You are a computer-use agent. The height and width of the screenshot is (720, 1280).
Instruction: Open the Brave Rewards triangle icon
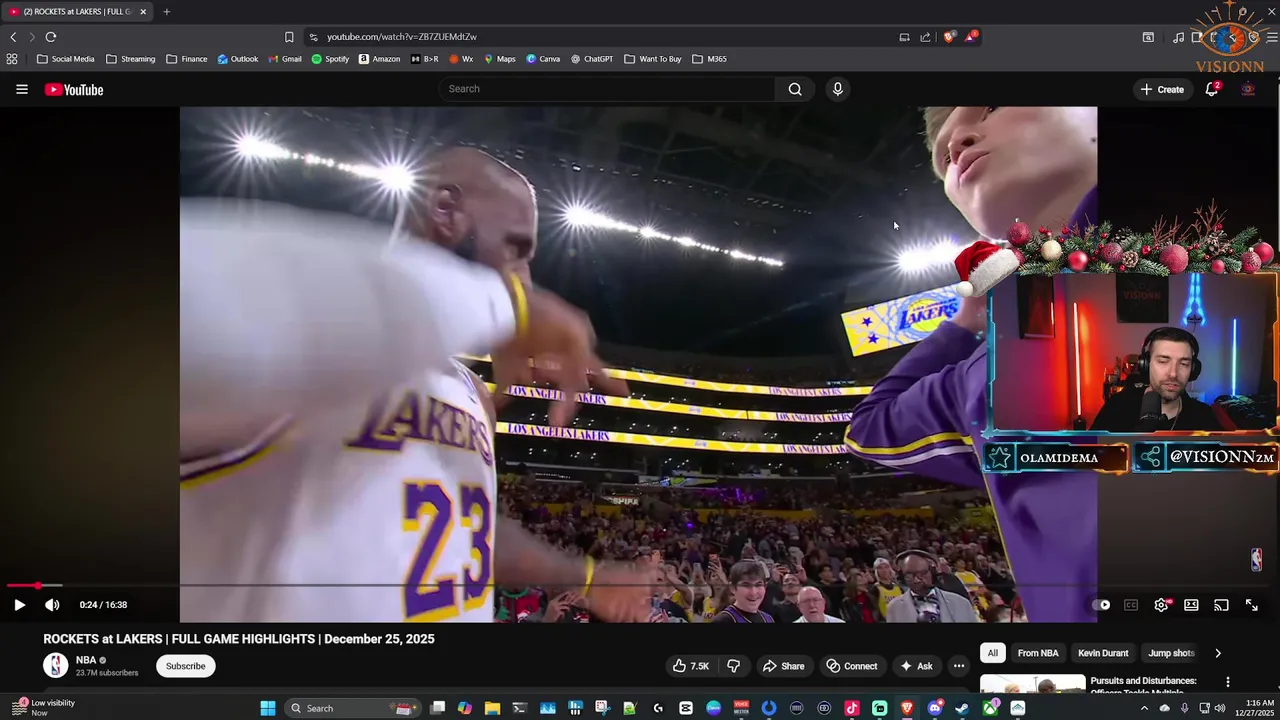970,37
